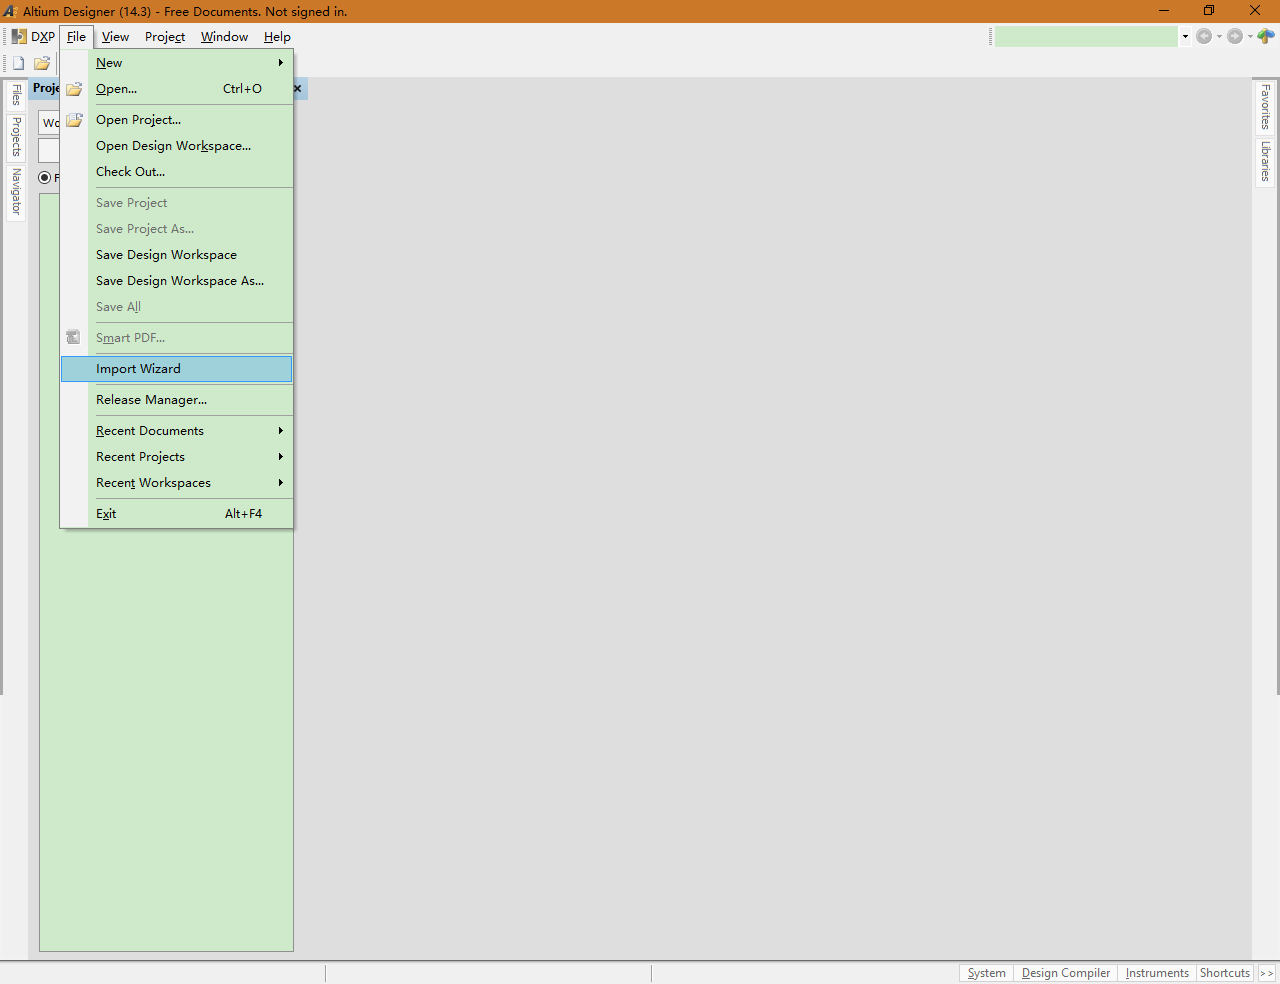Choose Open Project... menu entry

177,120
